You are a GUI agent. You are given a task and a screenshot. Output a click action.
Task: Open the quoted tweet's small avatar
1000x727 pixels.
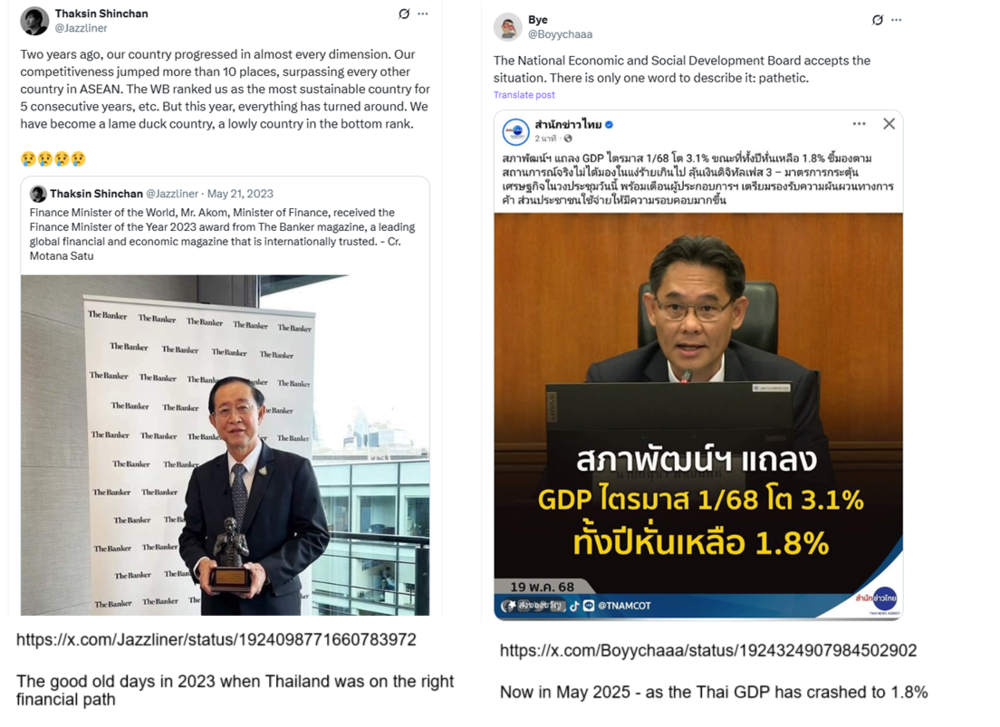[38, 193]
